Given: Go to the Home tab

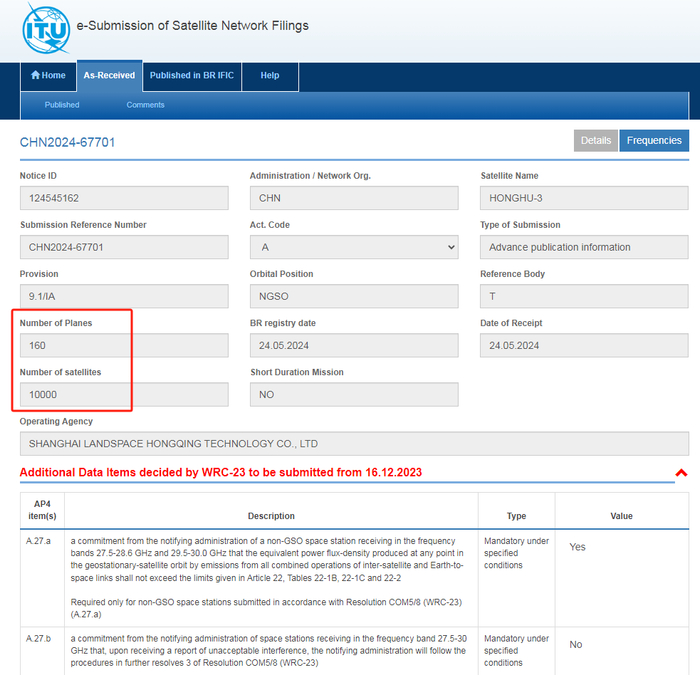Looking at the screenshot, I should (48, 76).
